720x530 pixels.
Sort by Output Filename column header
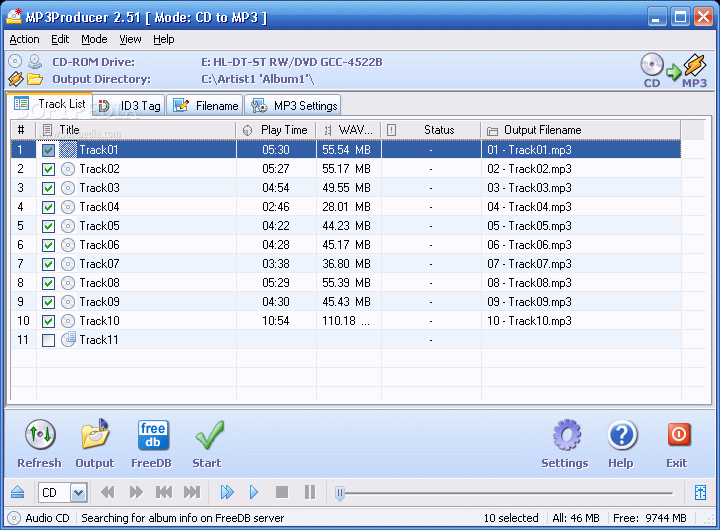tap(581, 130)
